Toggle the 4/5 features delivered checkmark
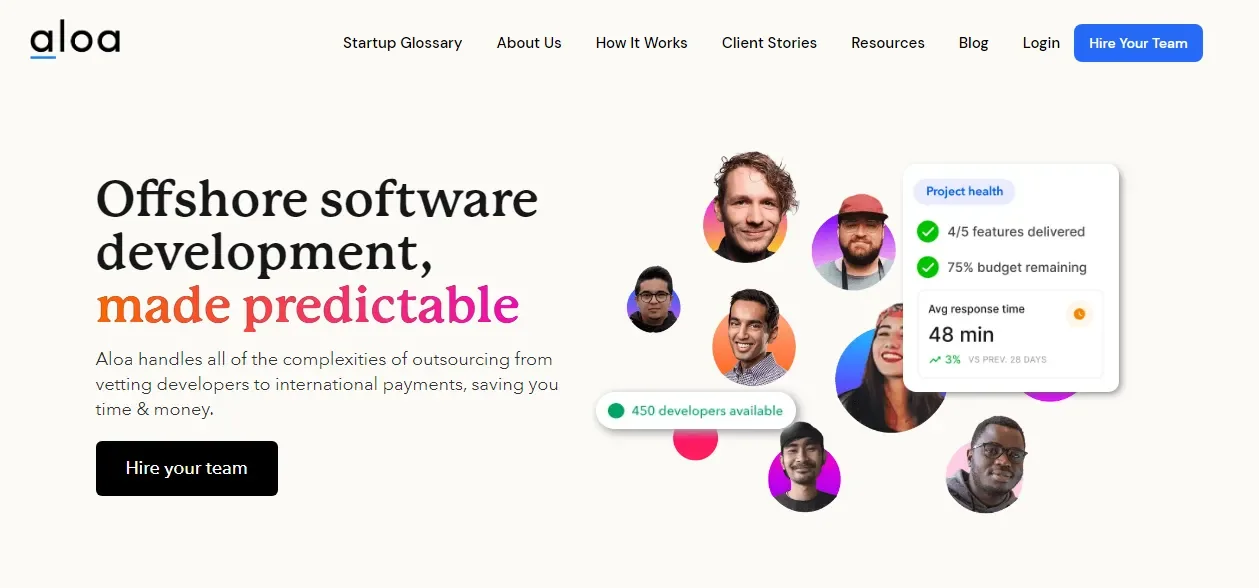Viewport: 1259px width, 588px height. (x=928, y=231)
